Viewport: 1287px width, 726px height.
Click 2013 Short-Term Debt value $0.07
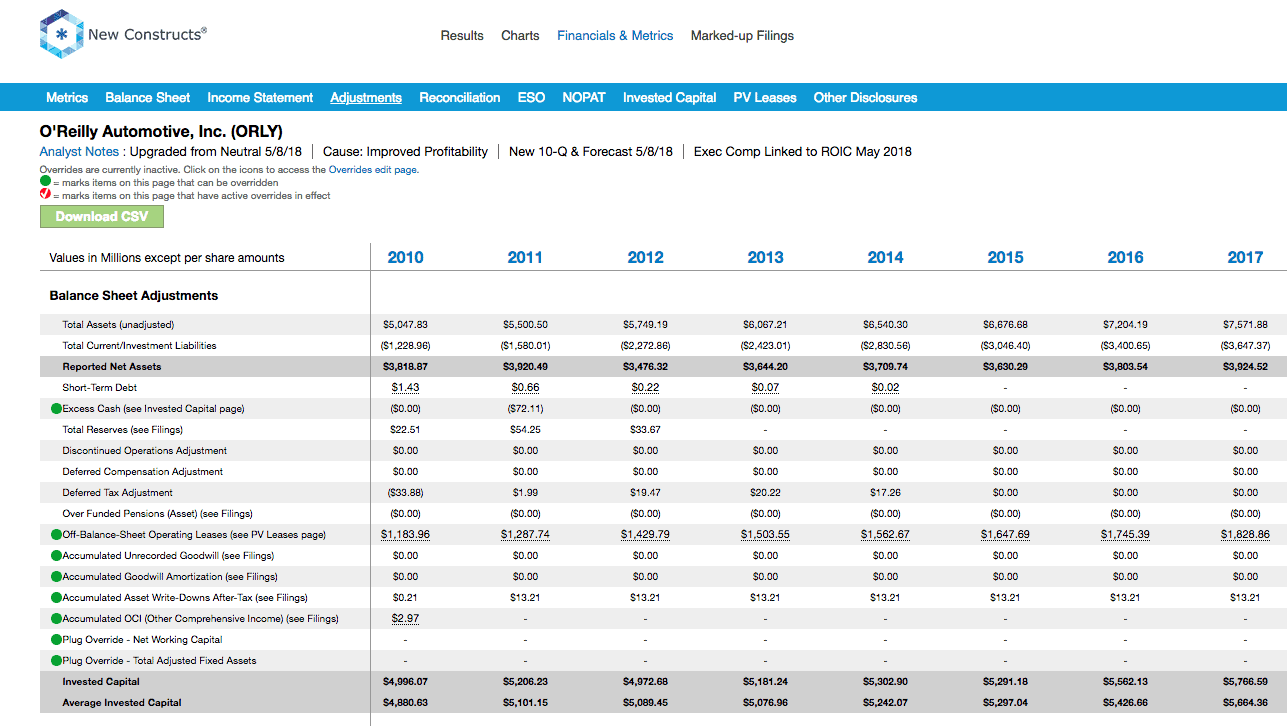(765, 387)
